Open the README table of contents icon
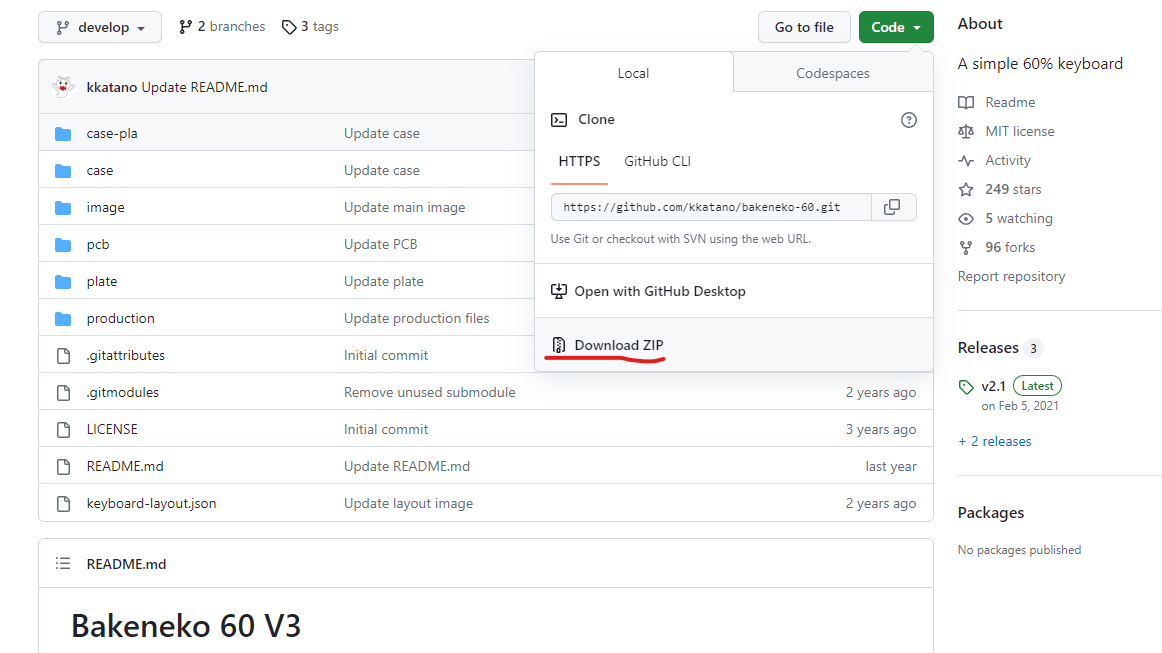1162x653 pixels. click(63, 564)
